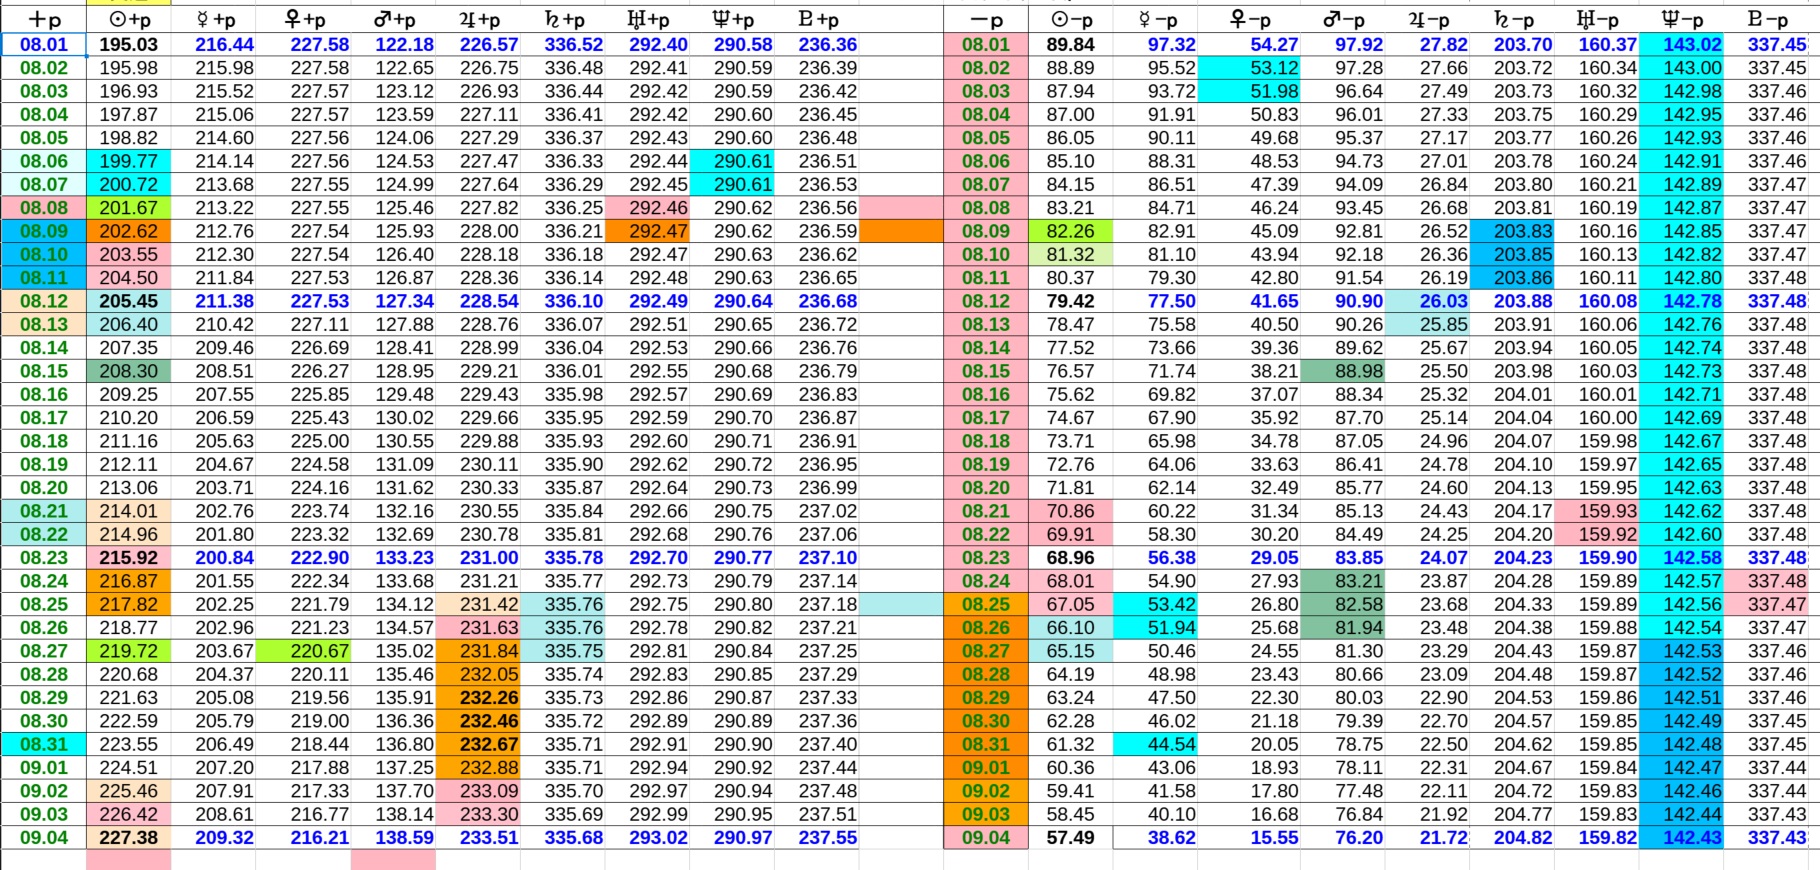Viewport: 1820px width, 870px height.
Task: Select the cyan-highlighted 08.31 date cell
Action: (x=44, y=744)
